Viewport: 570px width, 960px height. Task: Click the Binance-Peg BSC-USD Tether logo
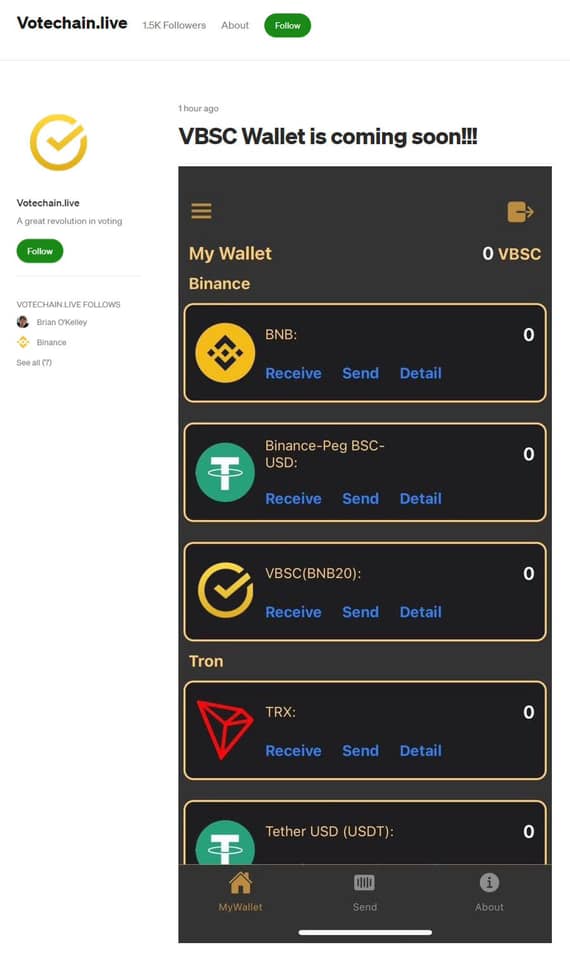pyautogui.click(x=225, y=472)
